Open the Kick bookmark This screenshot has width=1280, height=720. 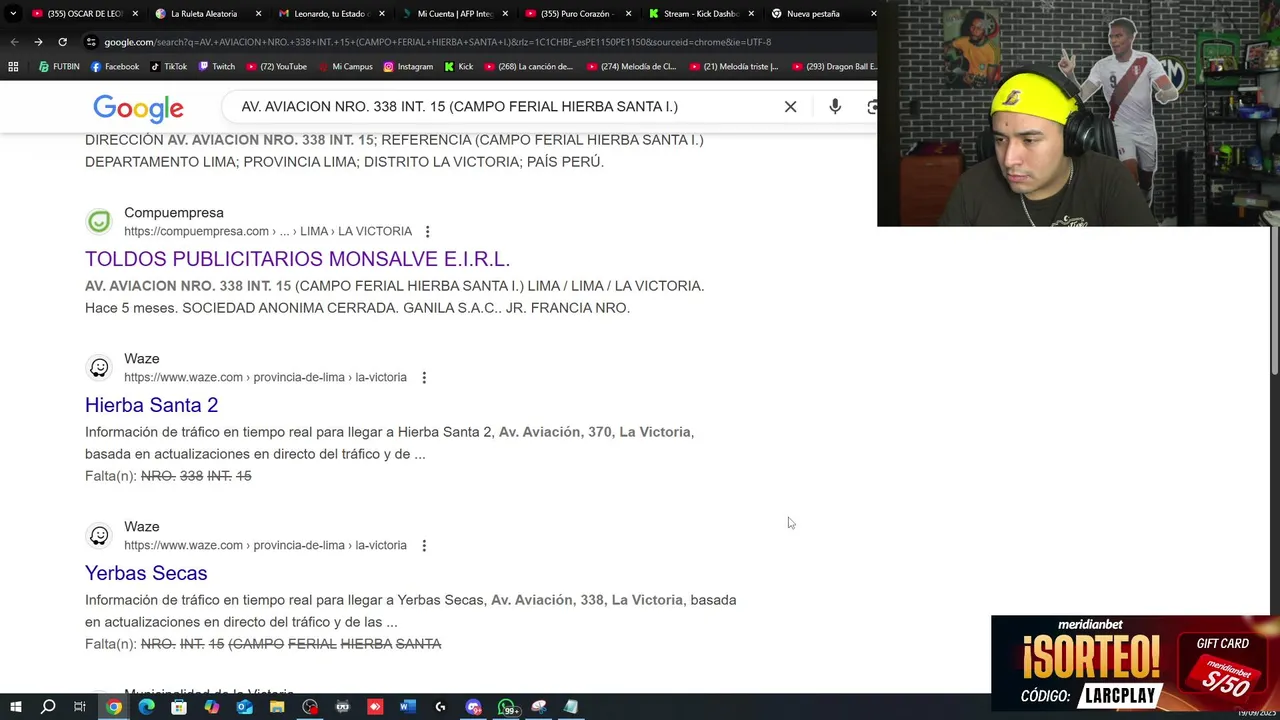(459, 67)
